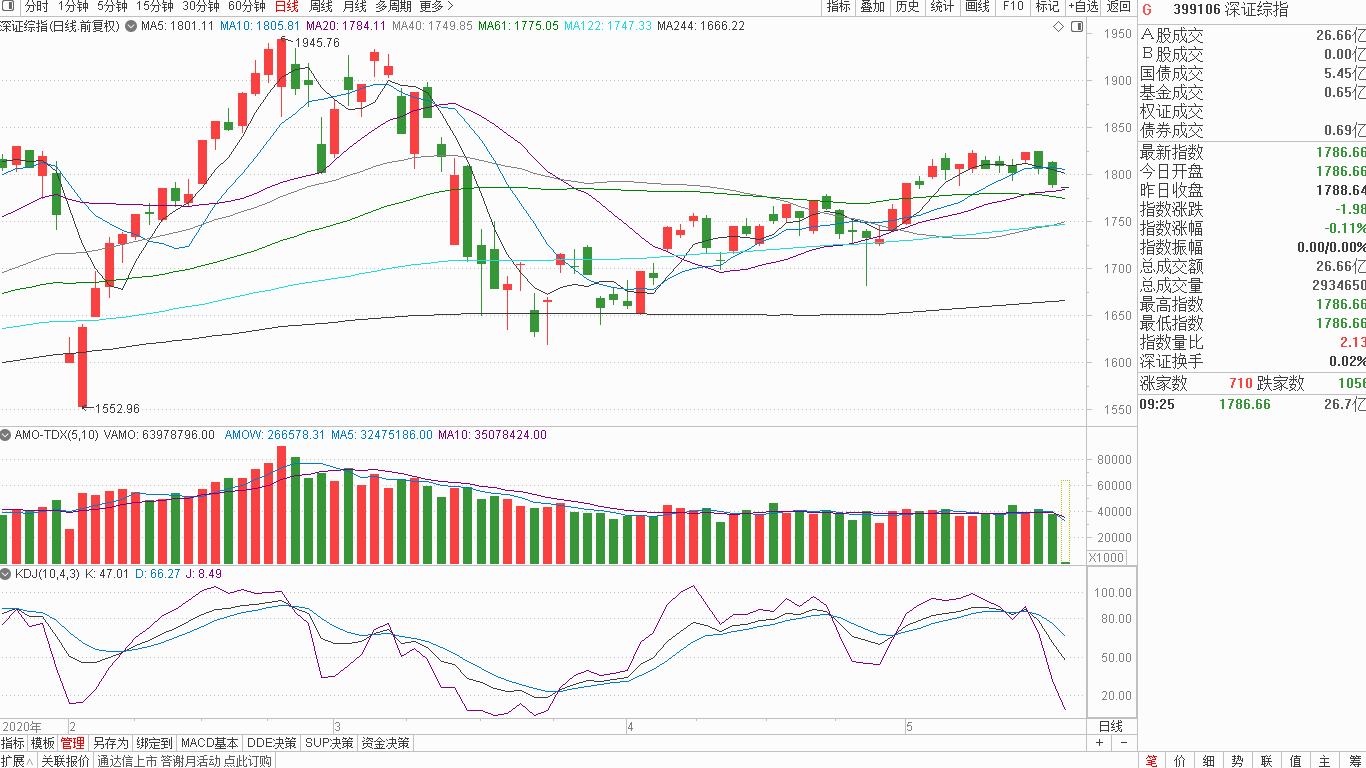Open KDJ indicator dropdown arrow
The width and height of the screenshot is (1366, 768).
6,573
